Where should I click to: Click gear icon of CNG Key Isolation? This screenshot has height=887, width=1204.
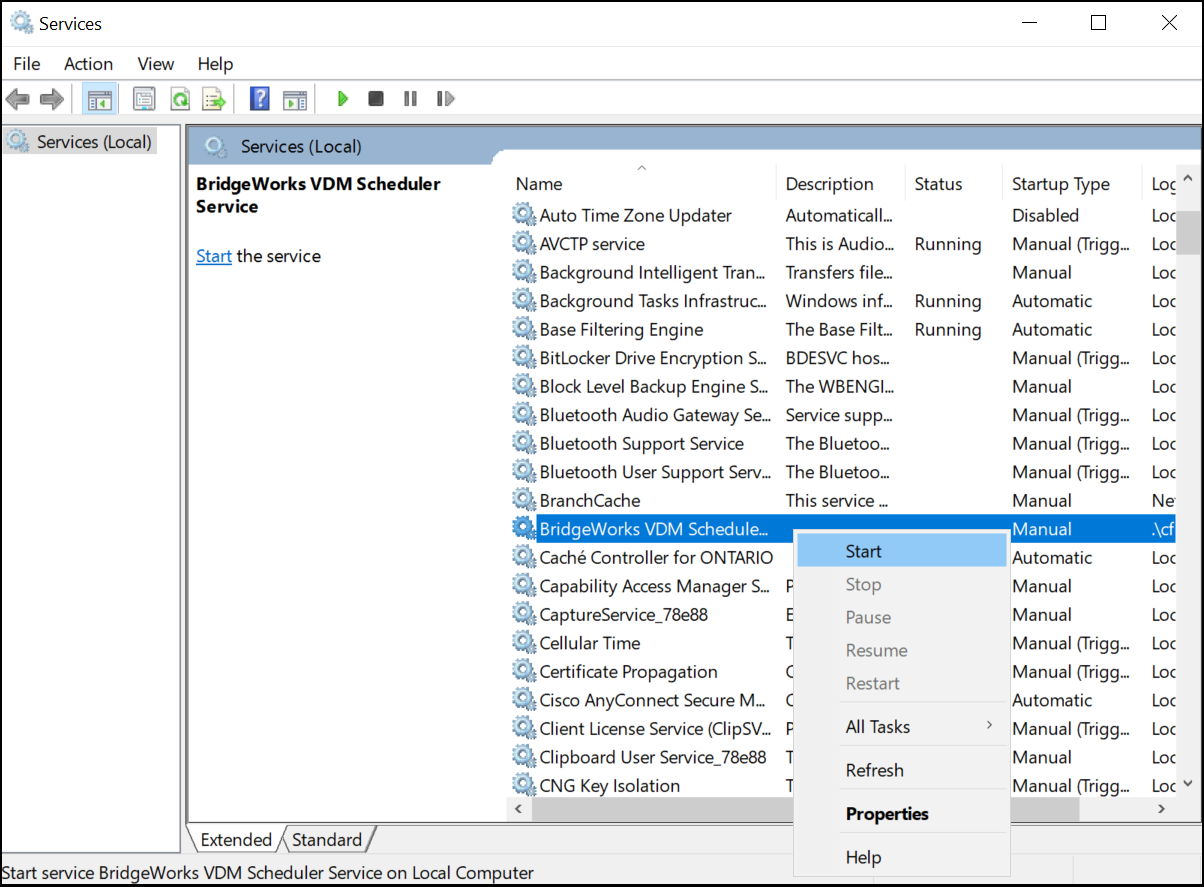coord(524,785)
